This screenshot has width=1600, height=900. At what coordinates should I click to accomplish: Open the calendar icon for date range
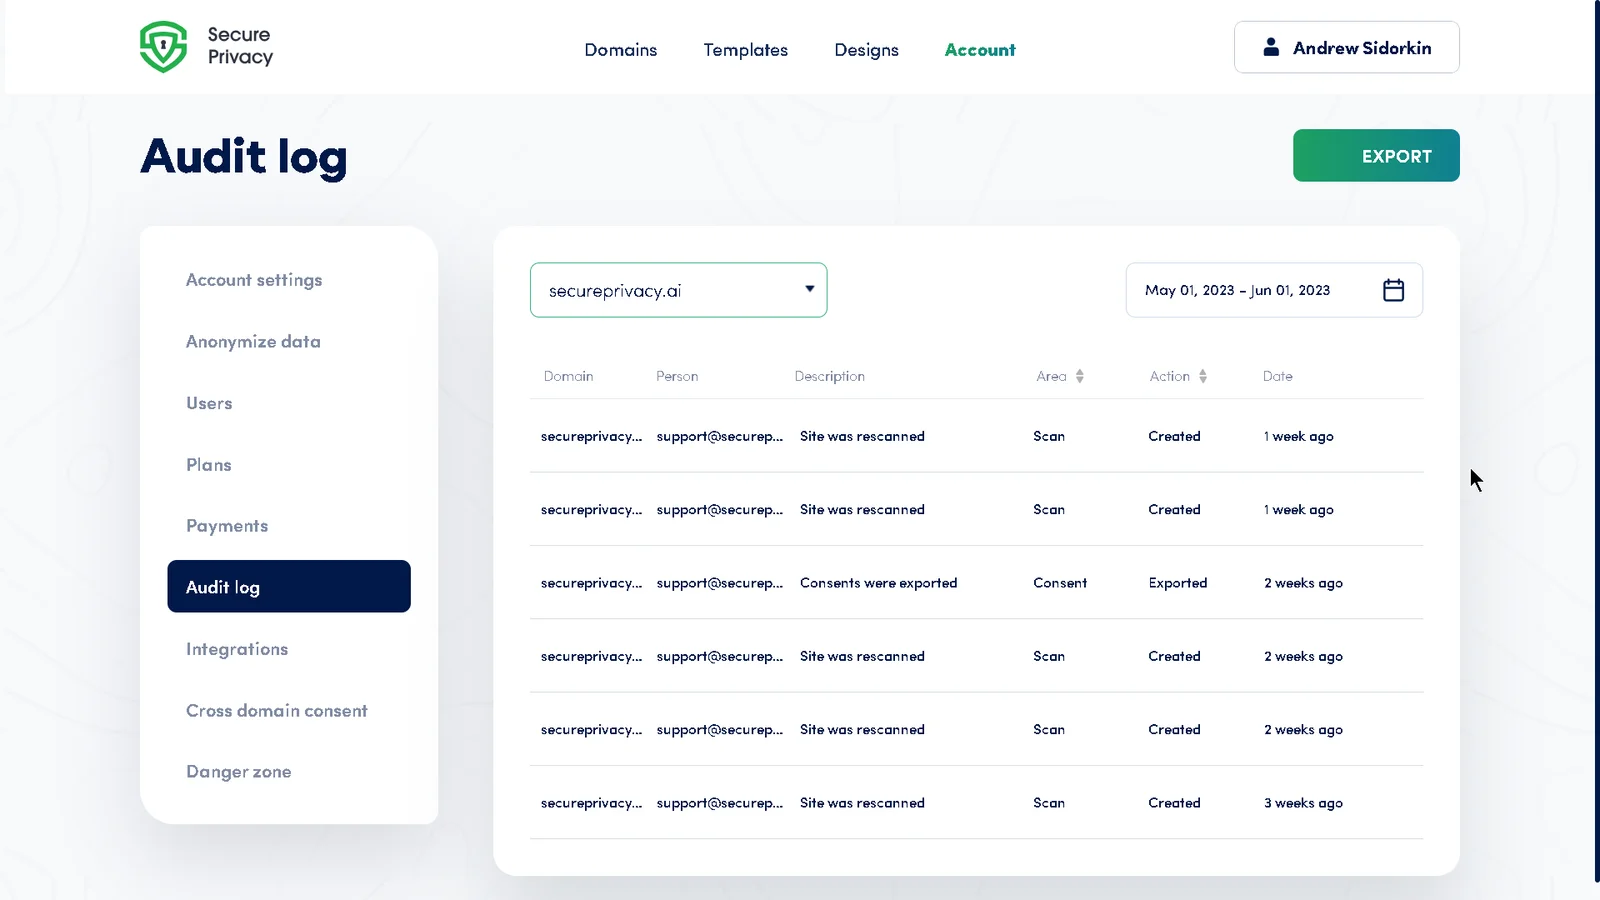[1394, 290]
